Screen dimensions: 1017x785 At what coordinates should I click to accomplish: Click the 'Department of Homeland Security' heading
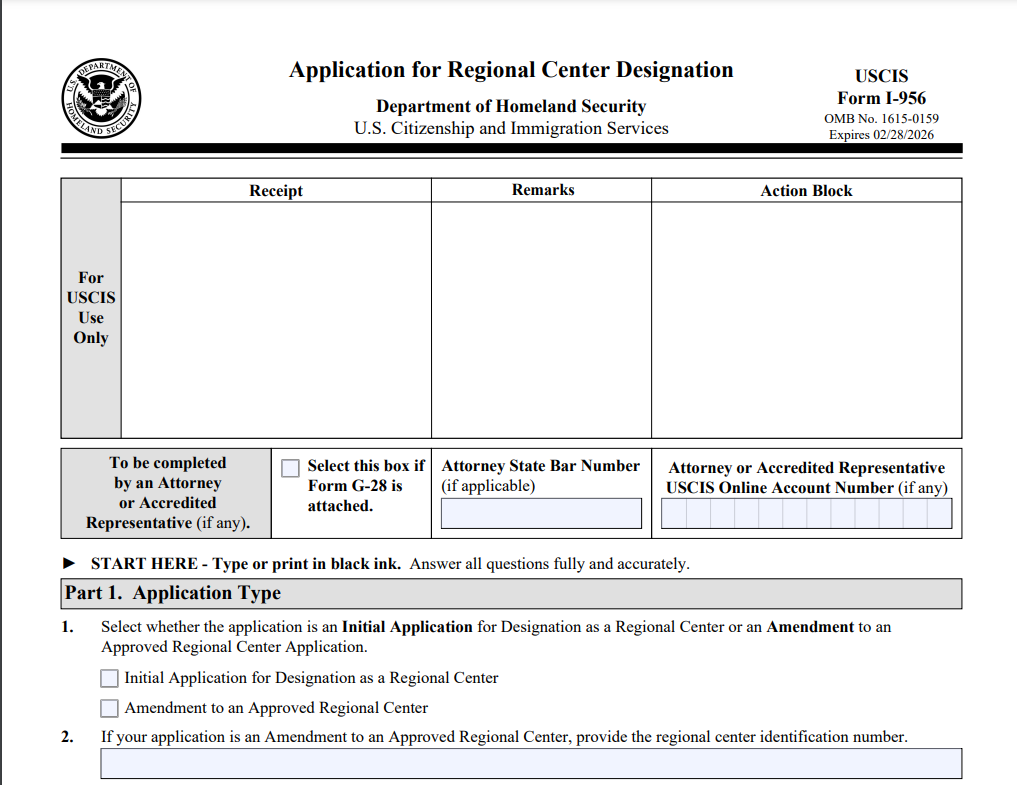[511, 106]
